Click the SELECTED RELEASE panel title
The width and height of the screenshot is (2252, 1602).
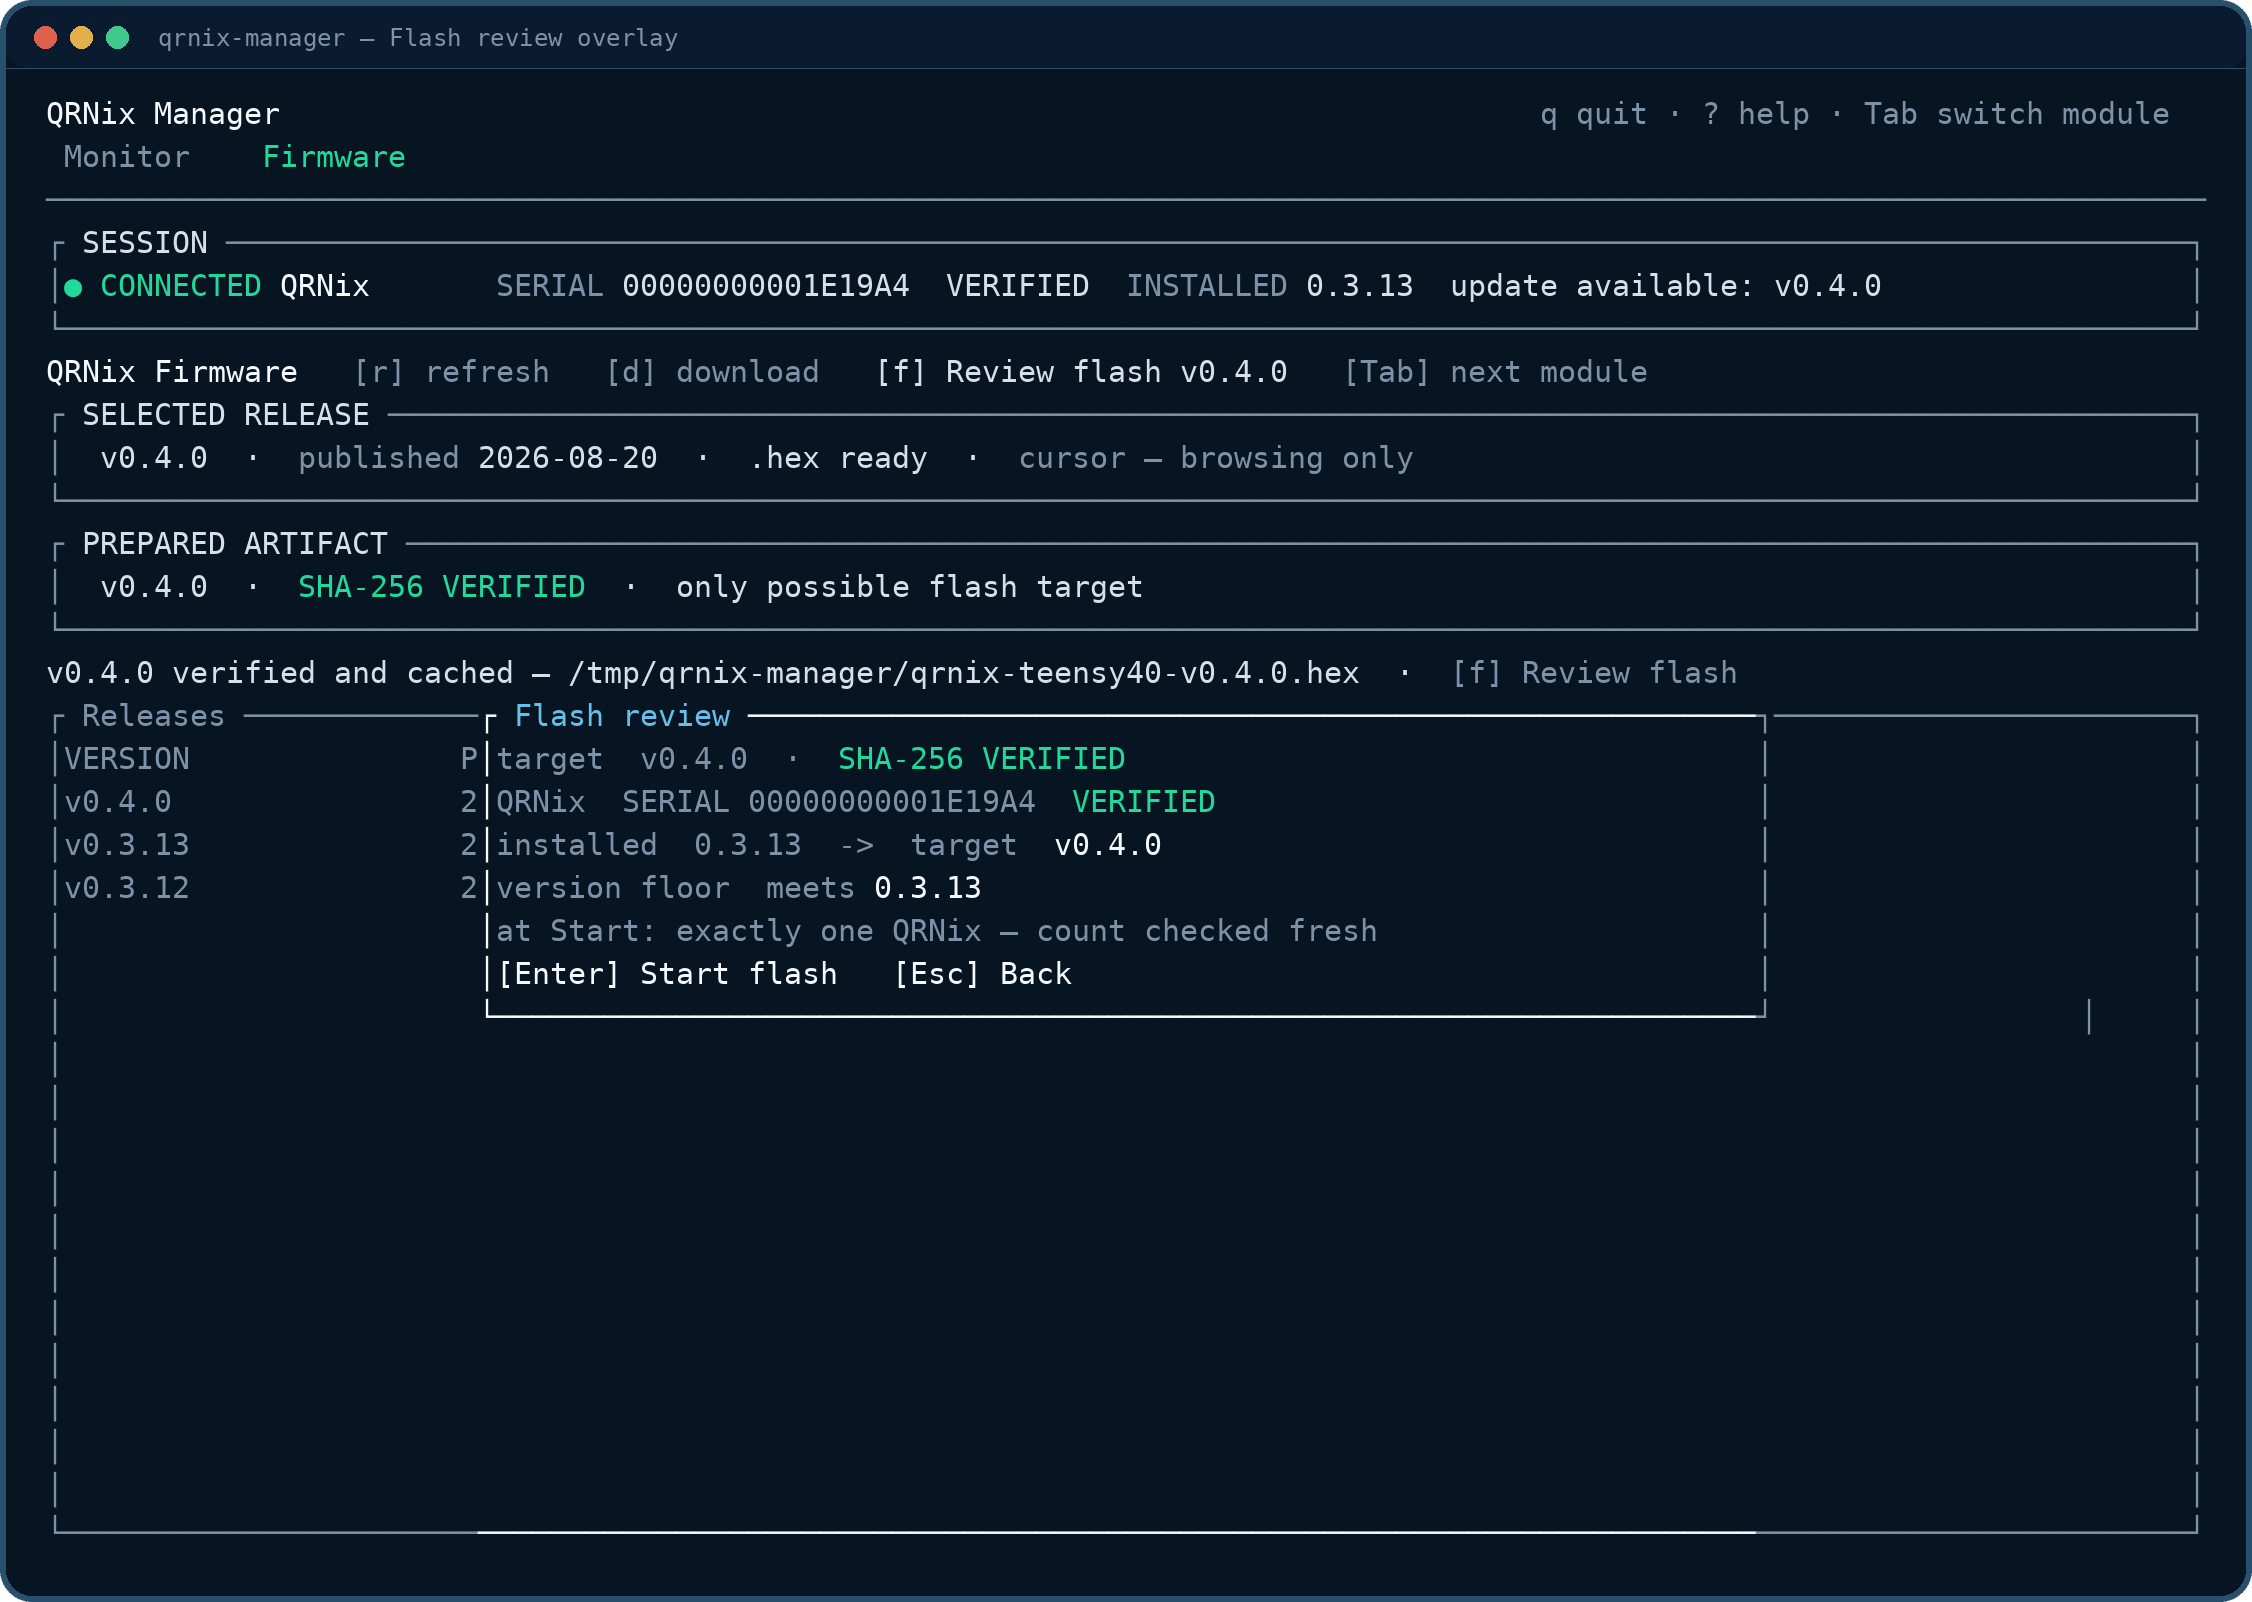[226, 415]
